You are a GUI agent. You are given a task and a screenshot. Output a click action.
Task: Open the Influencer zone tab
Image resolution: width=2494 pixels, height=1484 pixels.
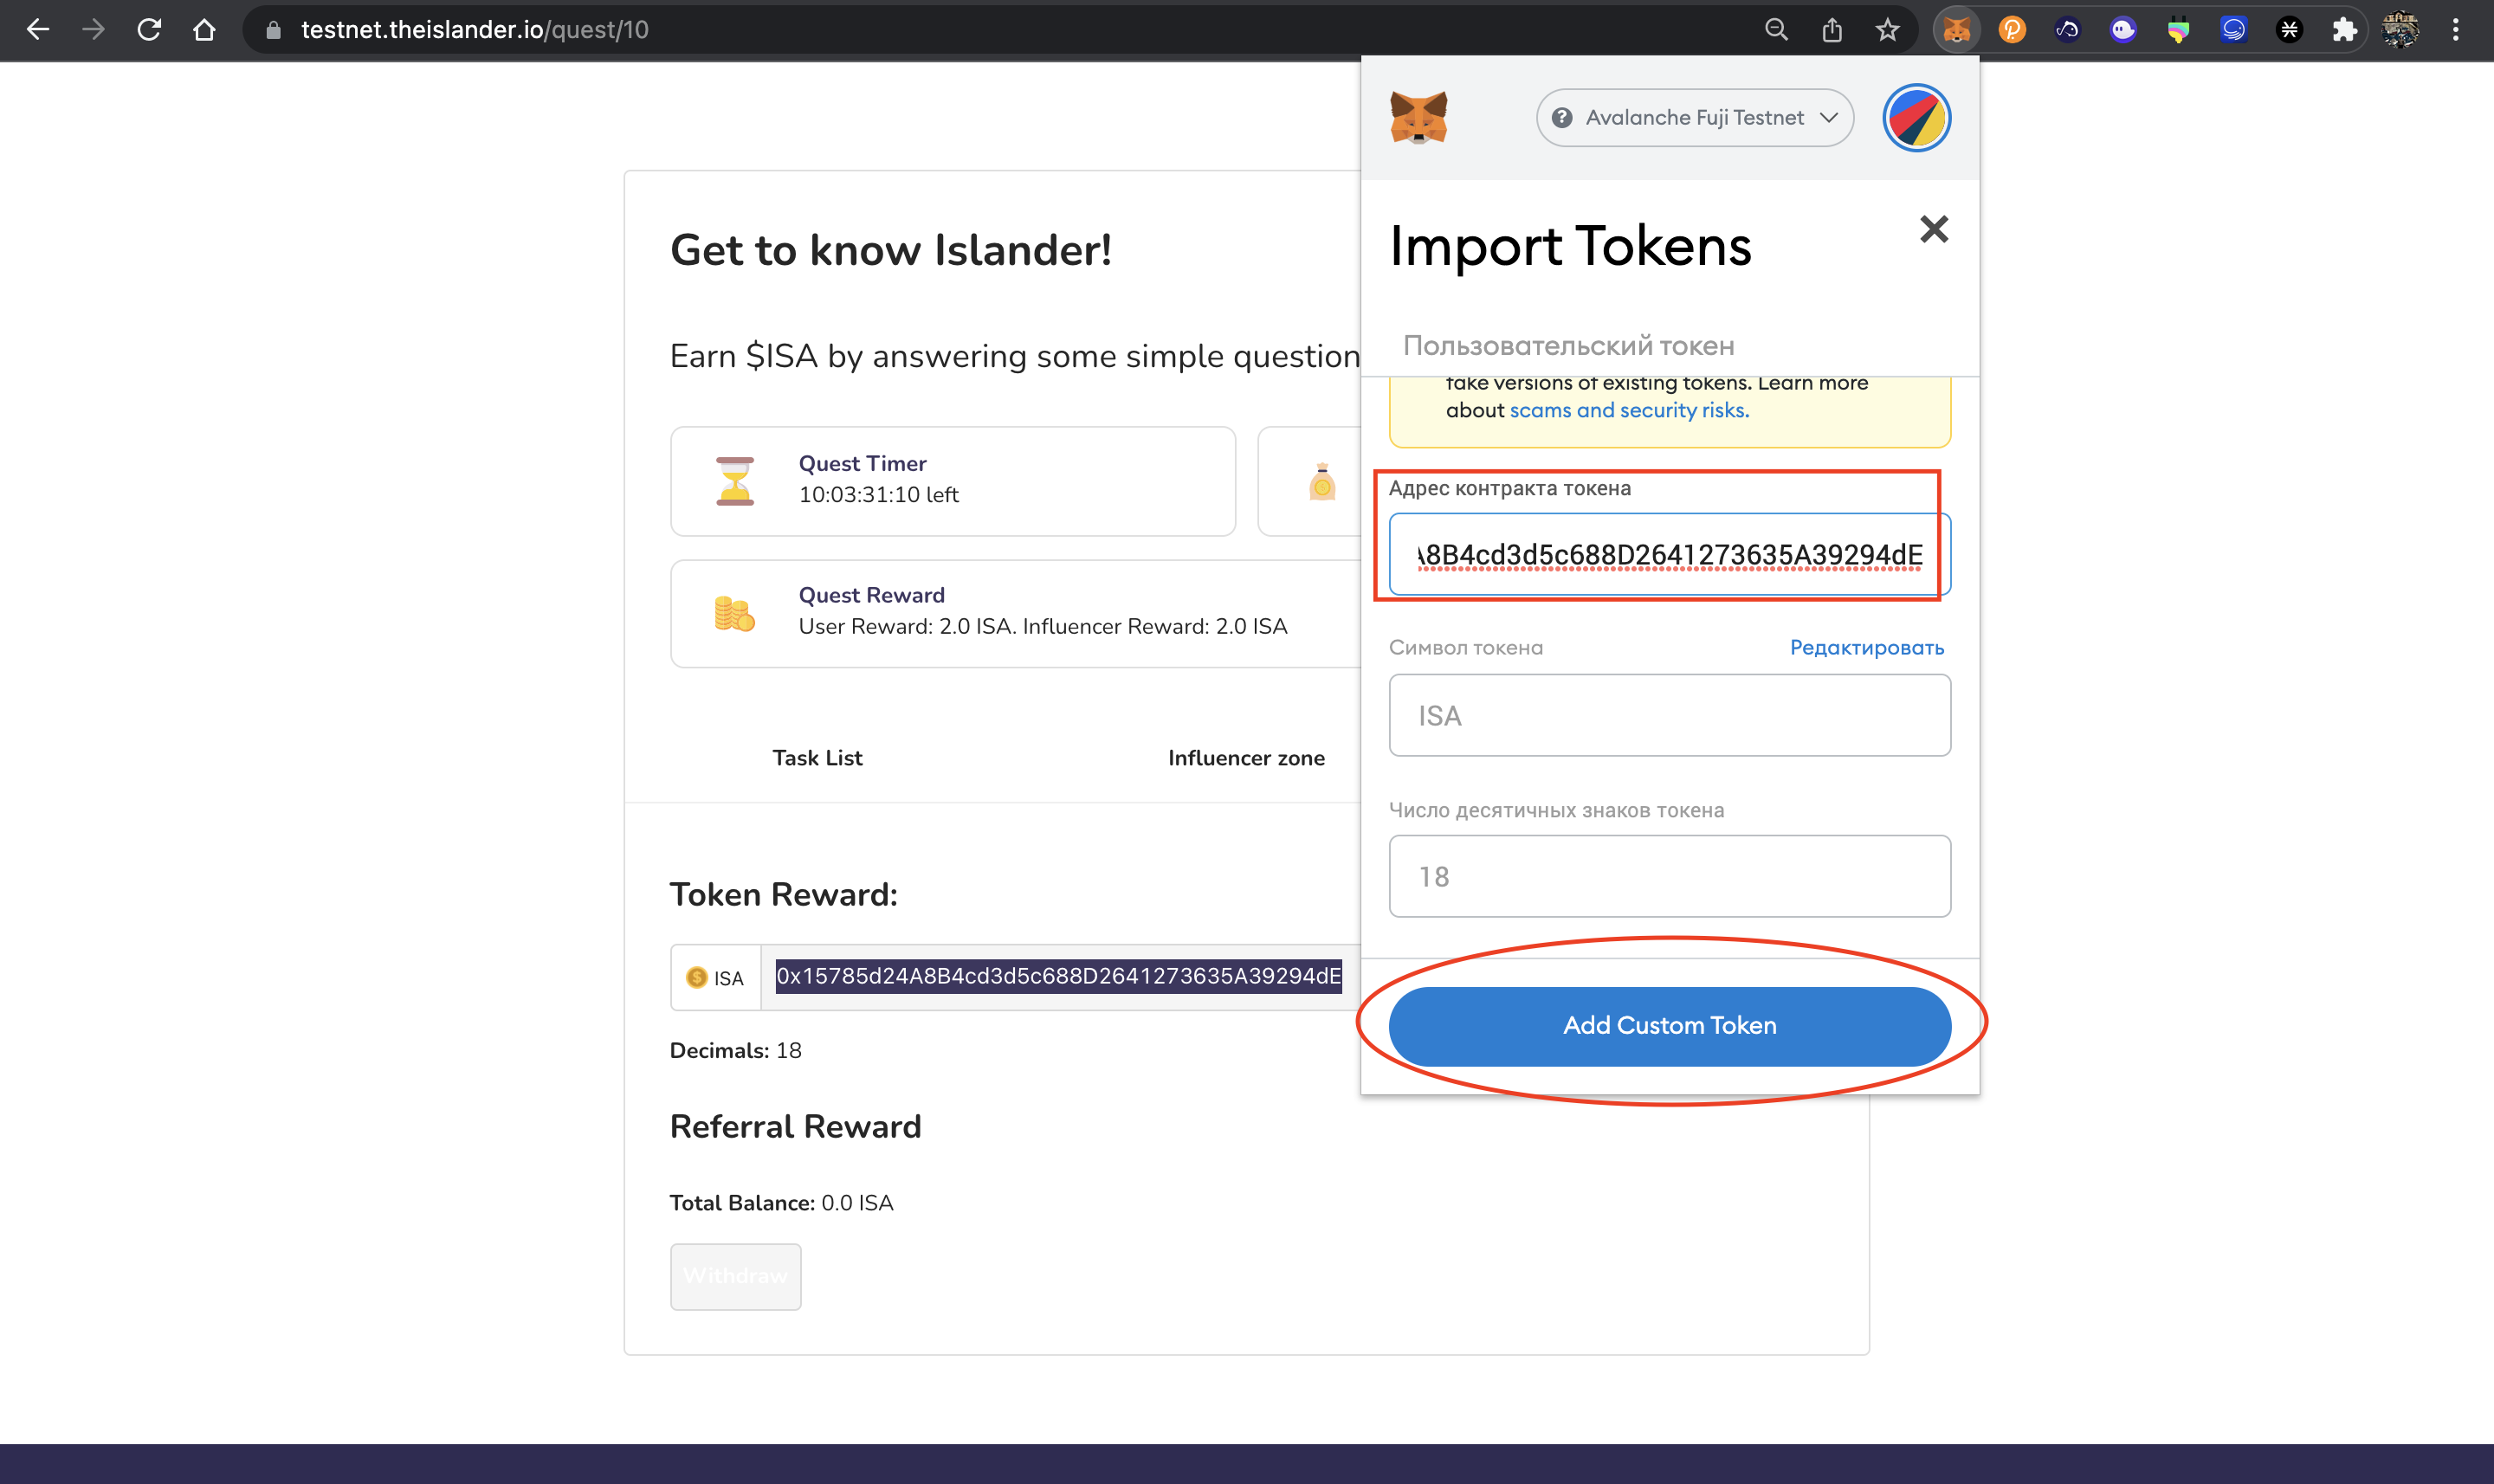[1246, 758]
